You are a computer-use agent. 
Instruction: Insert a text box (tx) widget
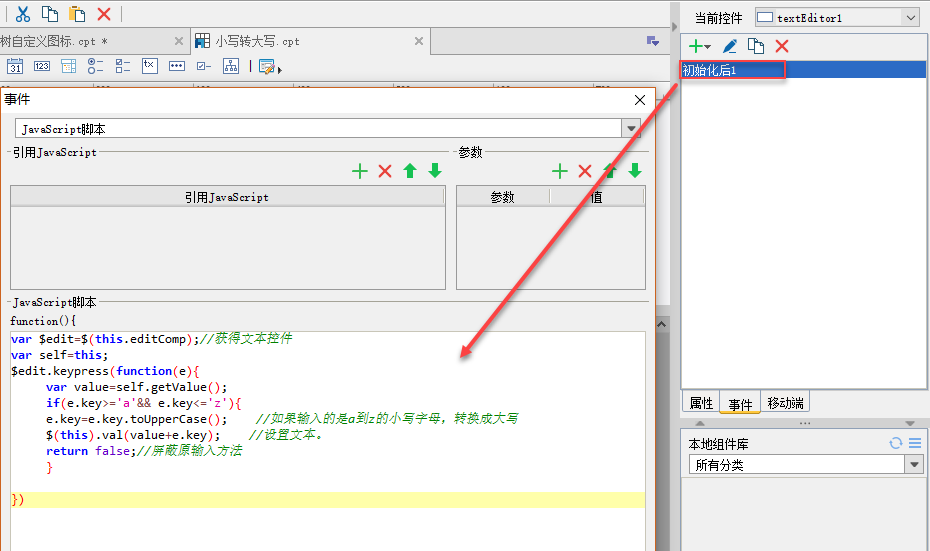(x=149, y=65)
